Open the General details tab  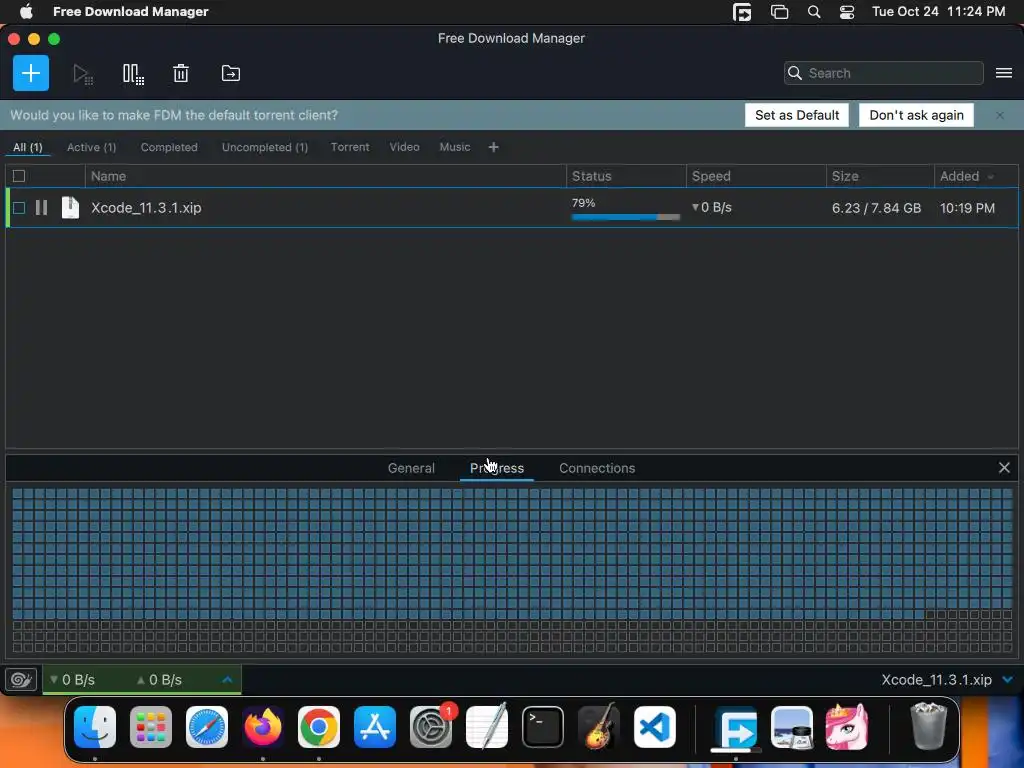point(411,468)
